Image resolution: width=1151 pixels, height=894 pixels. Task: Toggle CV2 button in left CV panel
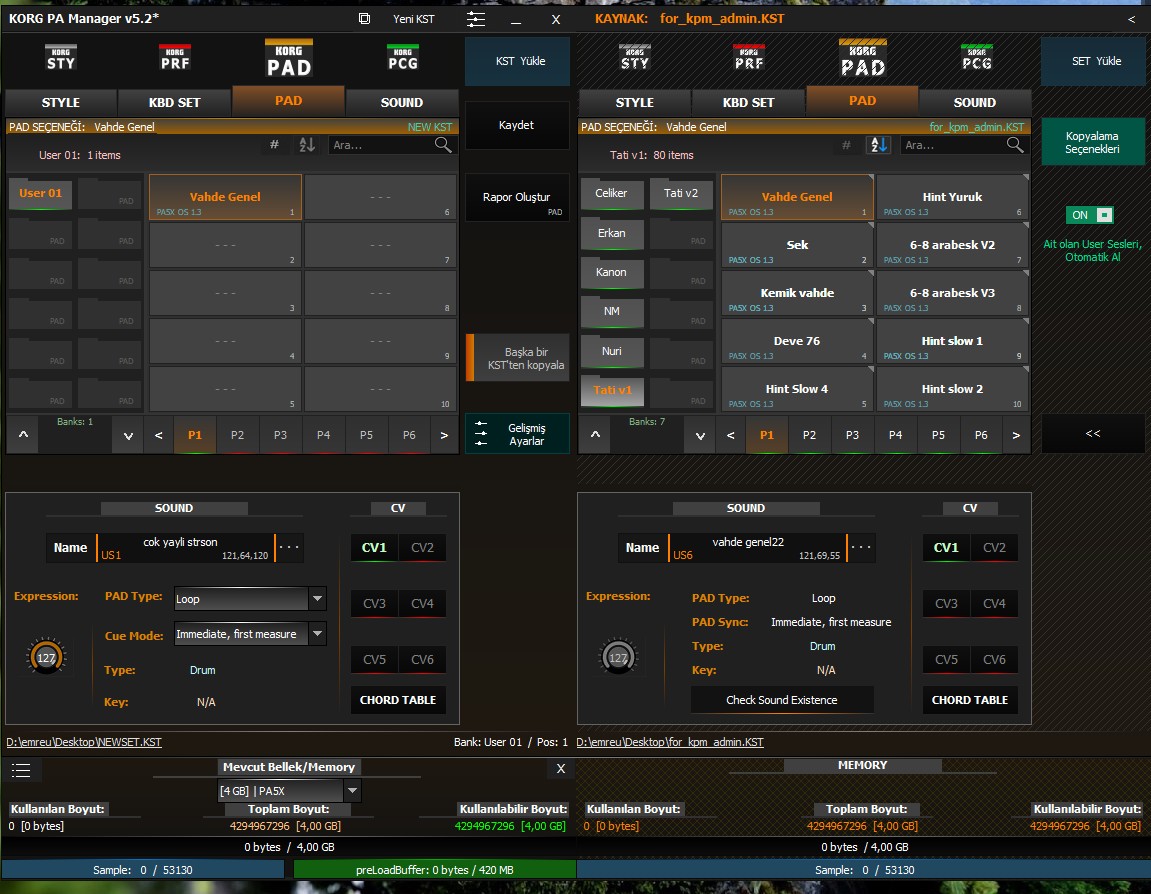coord(422,548)
